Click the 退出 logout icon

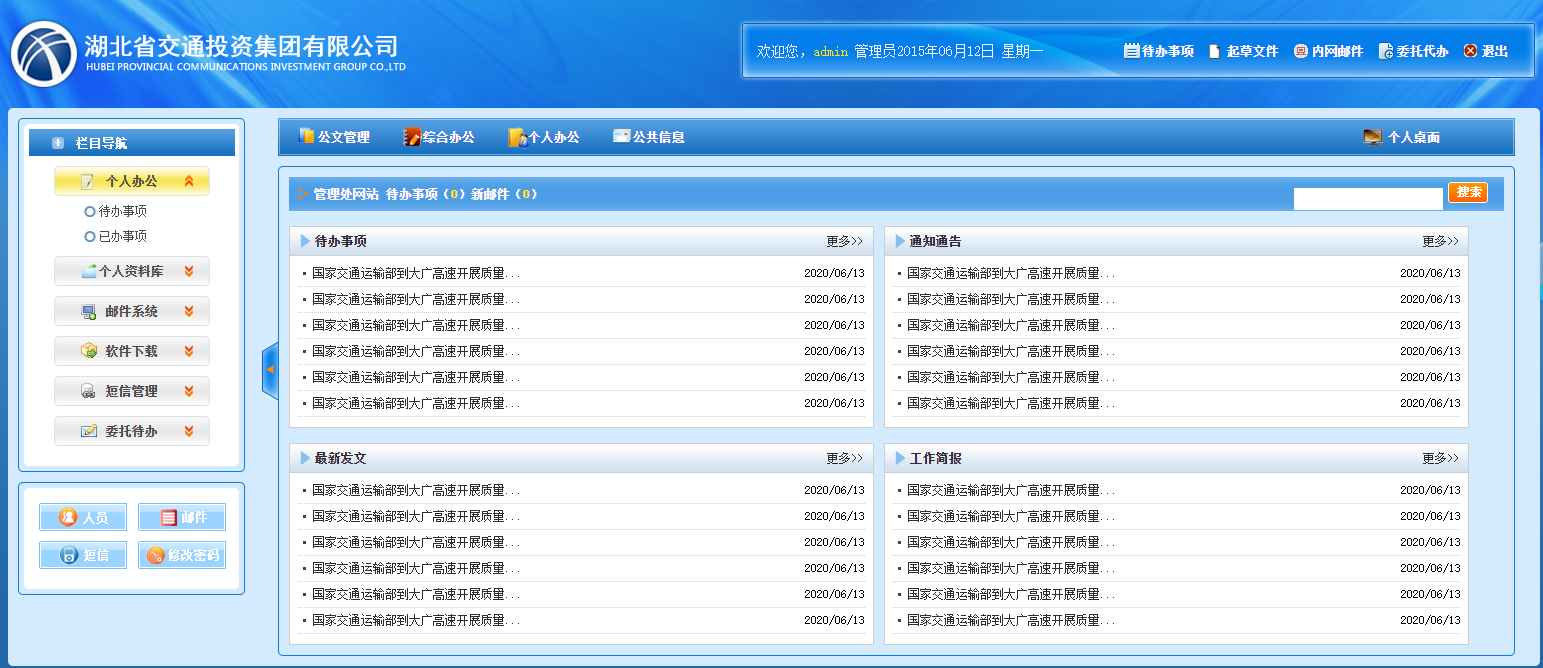(x=1470, y=51)
